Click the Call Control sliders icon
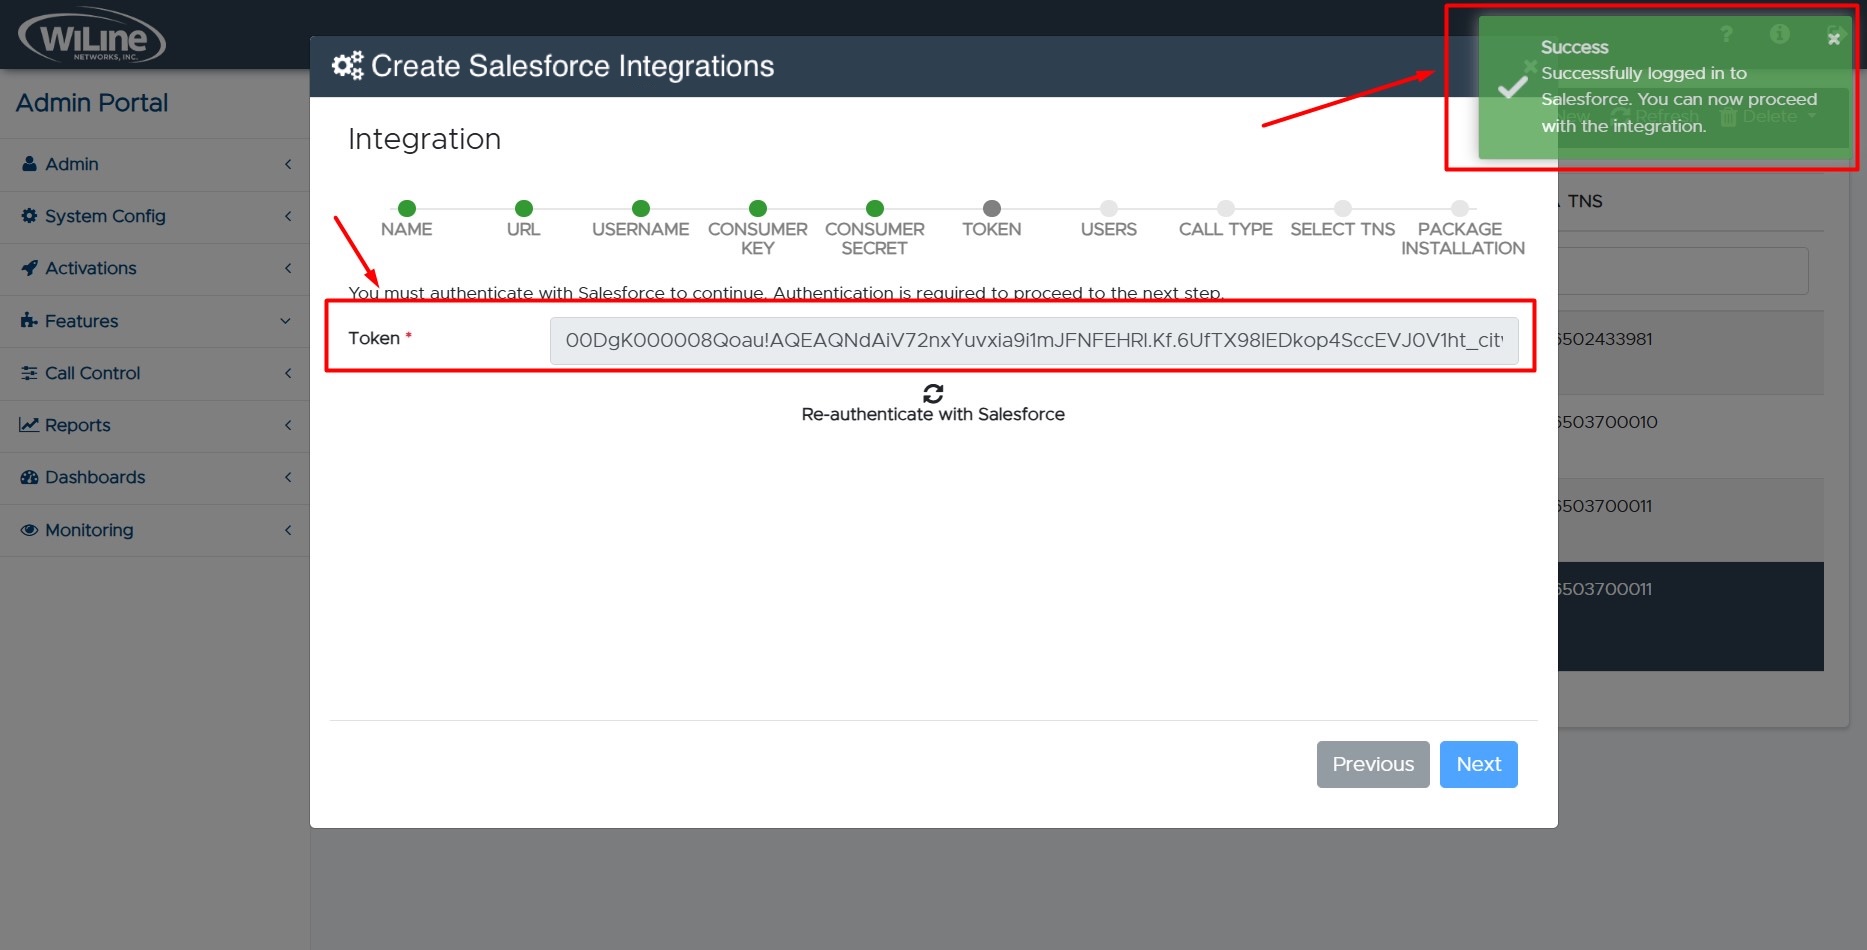This screenshot has width=1867, height=950. pyautogui.click(x=30, y=373)
